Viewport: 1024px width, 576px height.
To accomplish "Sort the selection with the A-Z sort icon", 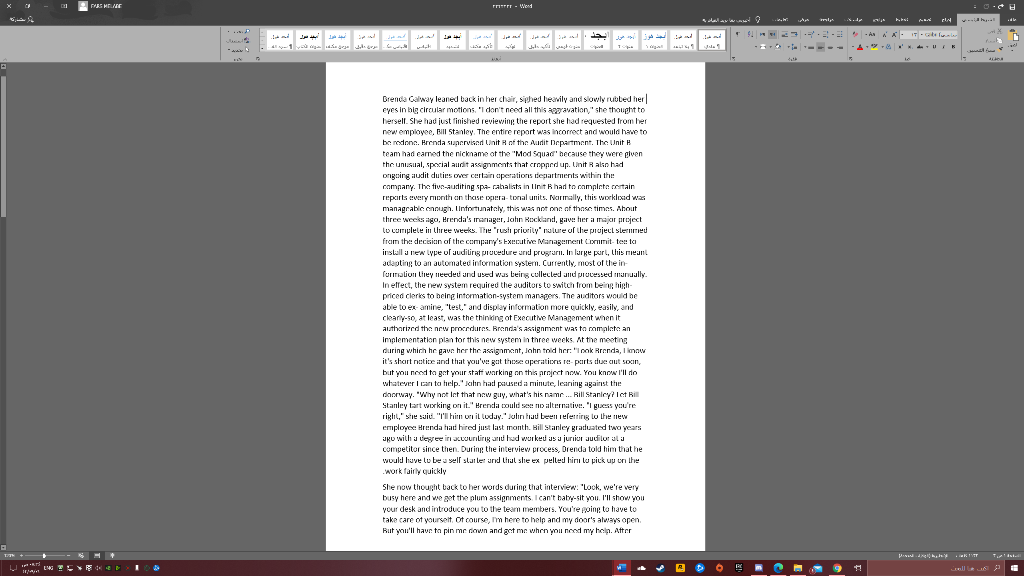I will (x=750, y=35).
